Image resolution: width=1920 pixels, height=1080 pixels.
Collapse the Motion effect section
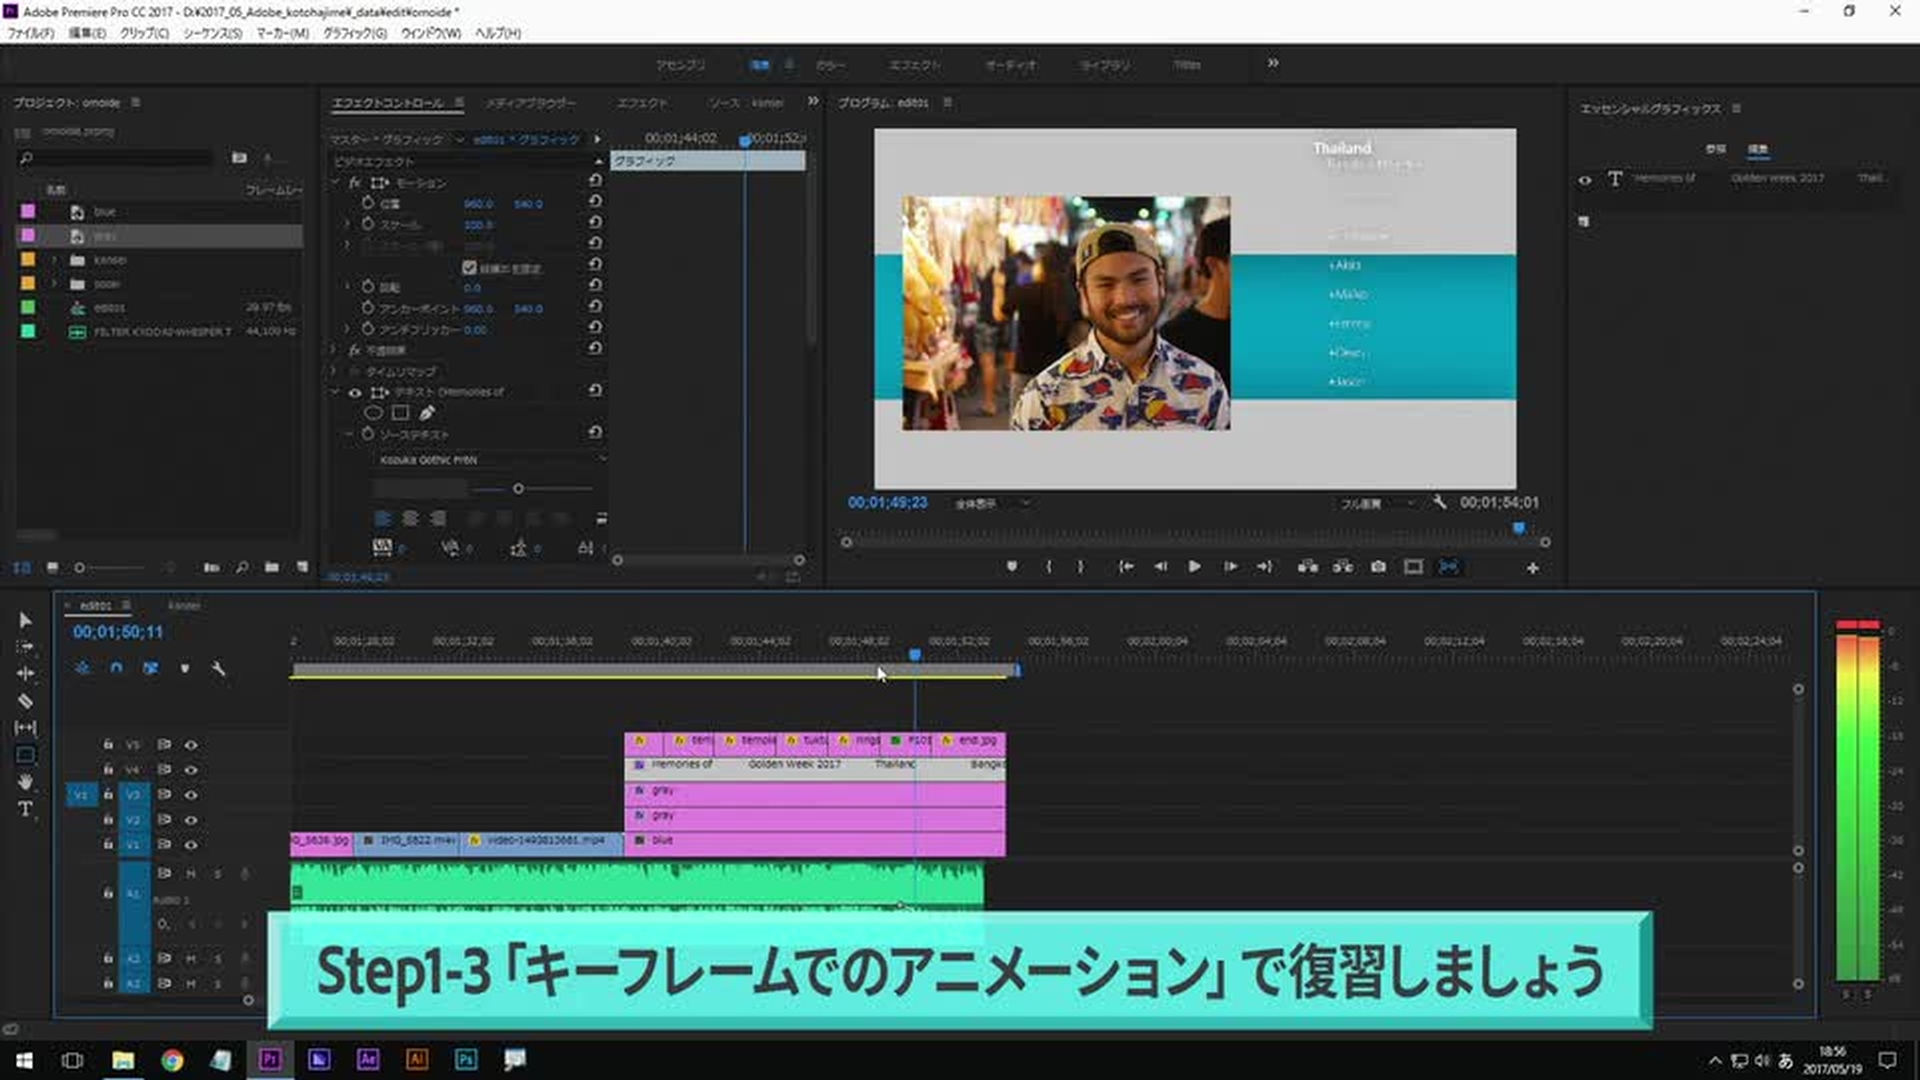coord(336,183)
